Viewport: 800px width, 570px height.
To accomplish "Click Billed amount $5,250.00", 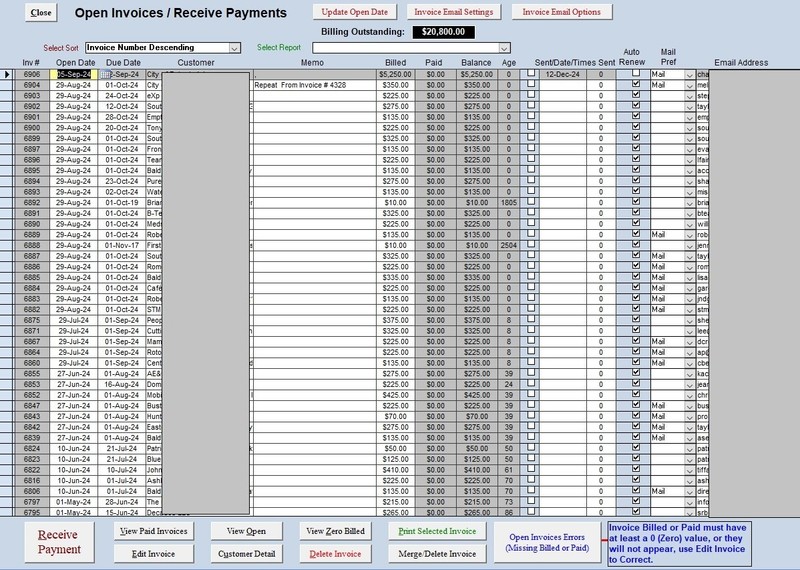I will click(x=395, y=75).
